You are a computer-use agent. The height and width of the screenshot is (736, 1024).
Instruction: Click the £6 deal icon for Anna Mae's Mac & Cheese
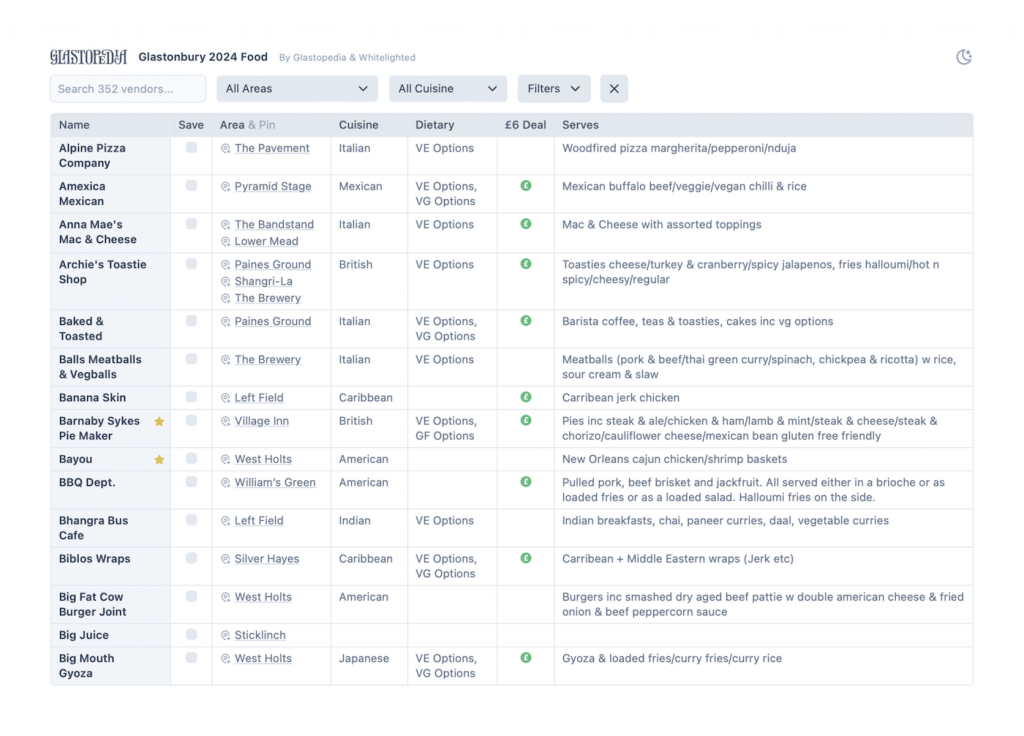click(526, 224)
